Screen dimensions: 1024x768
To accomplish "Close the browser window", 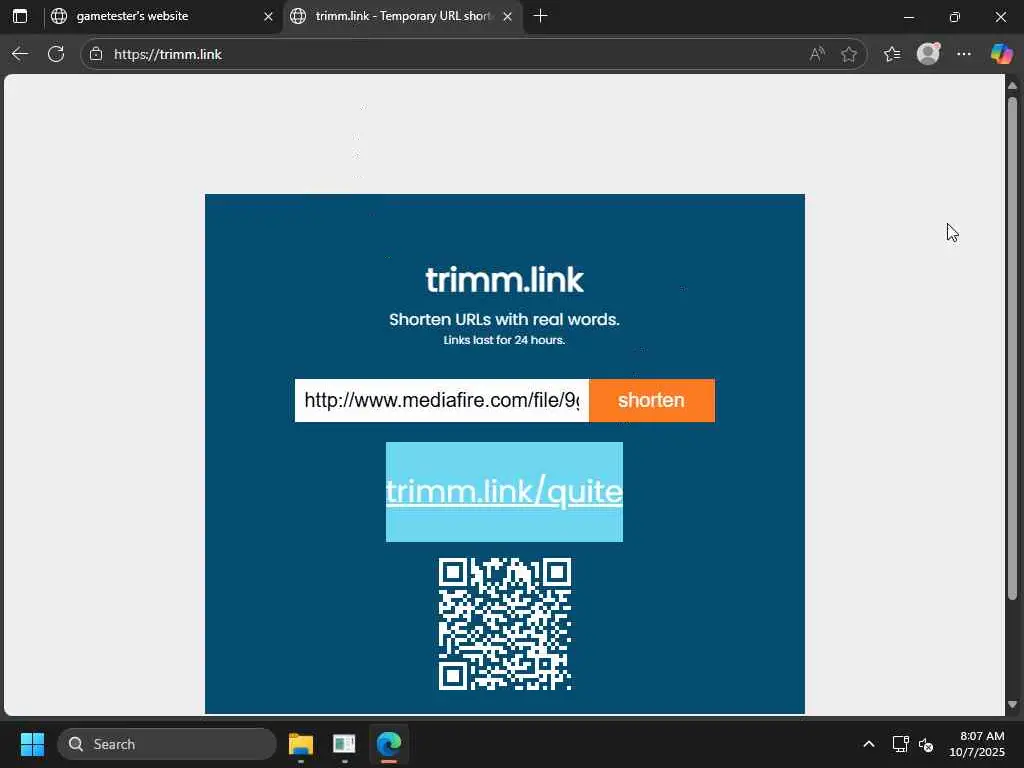I will (x=1000, y=16).
